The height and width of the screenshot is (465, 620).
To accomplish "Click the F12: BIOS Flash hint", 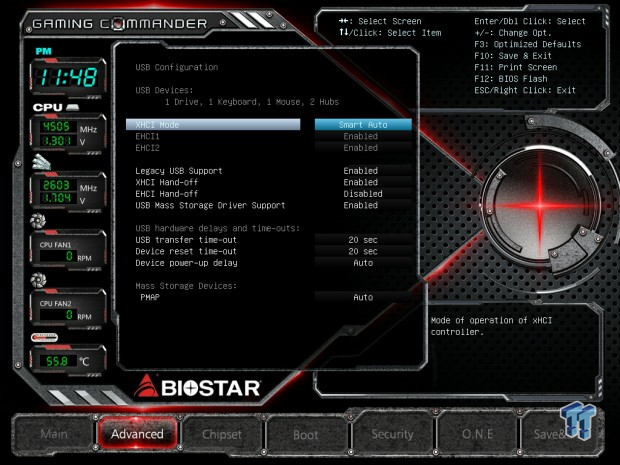I will point(510,79).
